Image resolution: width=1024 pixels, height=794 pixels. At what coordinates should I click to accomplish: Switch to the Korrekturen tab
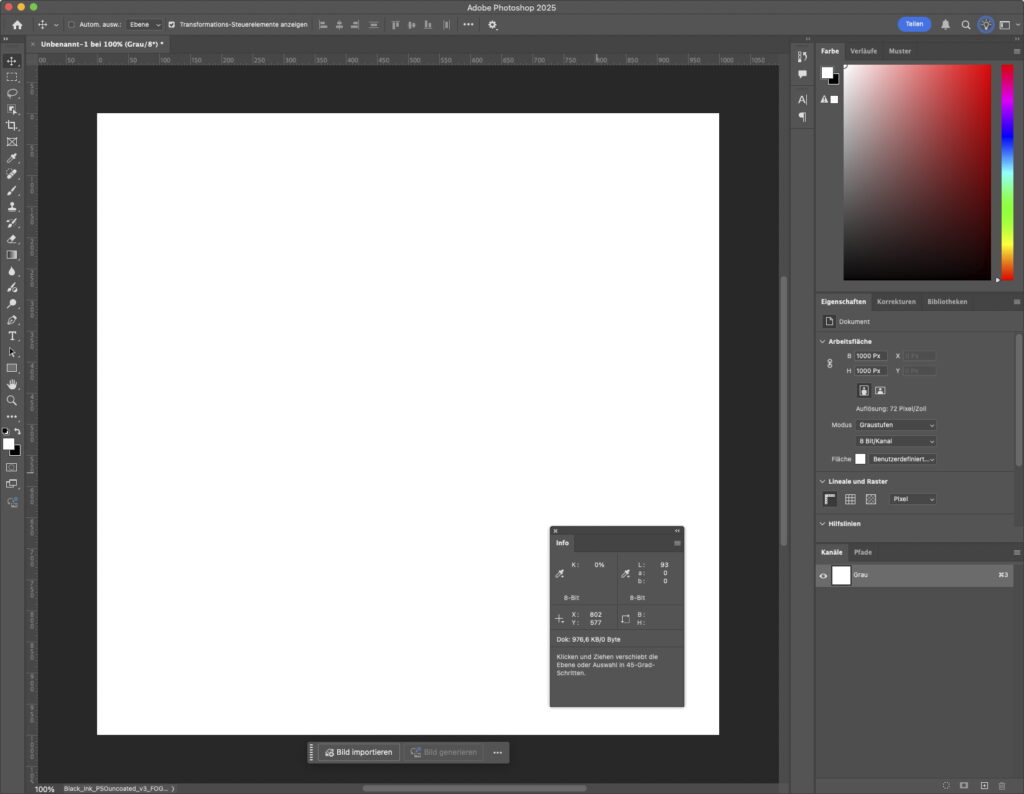(x=896, y=302)
